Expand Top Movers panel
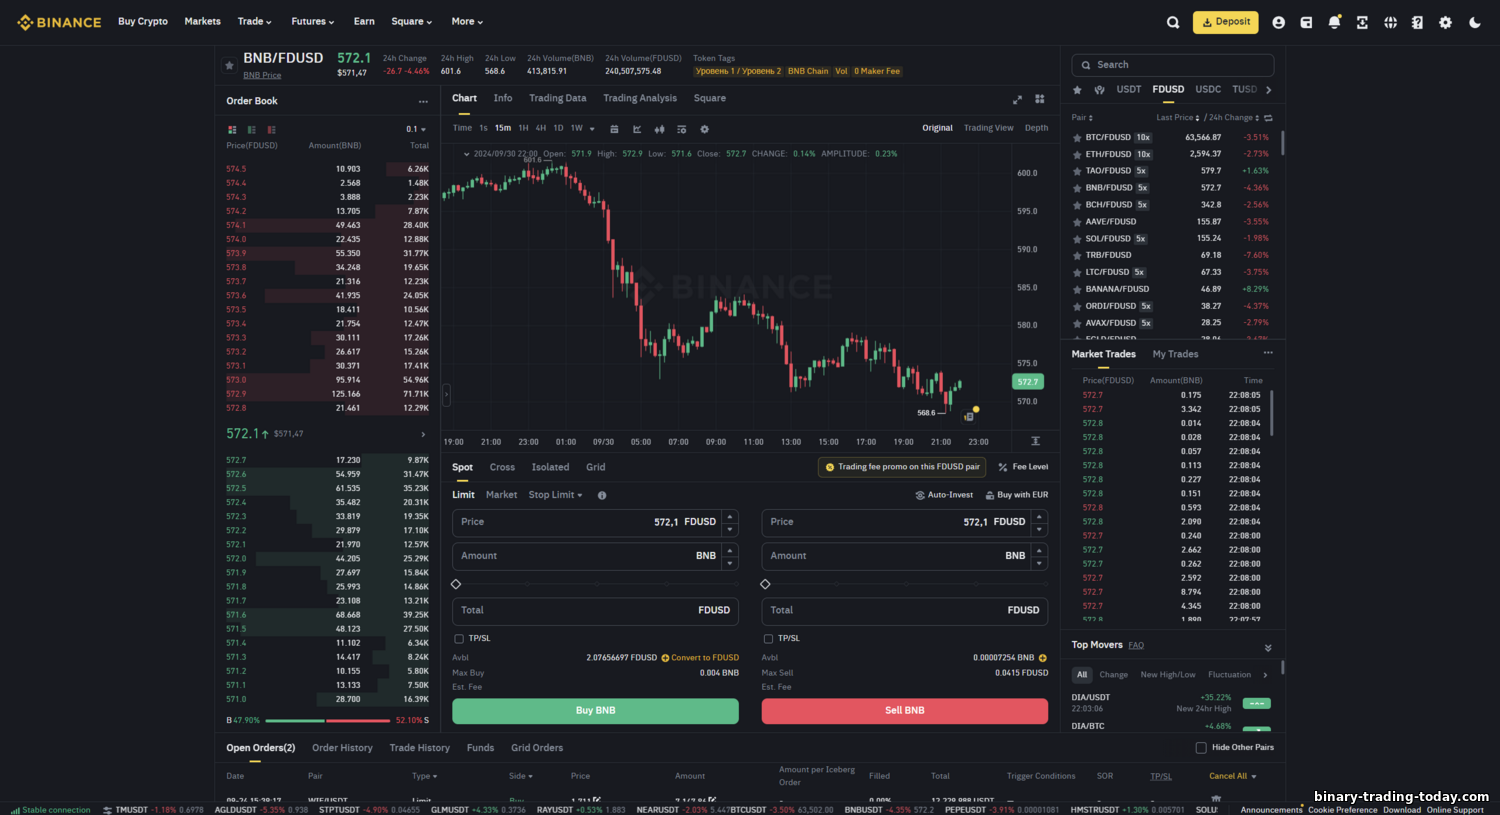 tap(1268, 647)
